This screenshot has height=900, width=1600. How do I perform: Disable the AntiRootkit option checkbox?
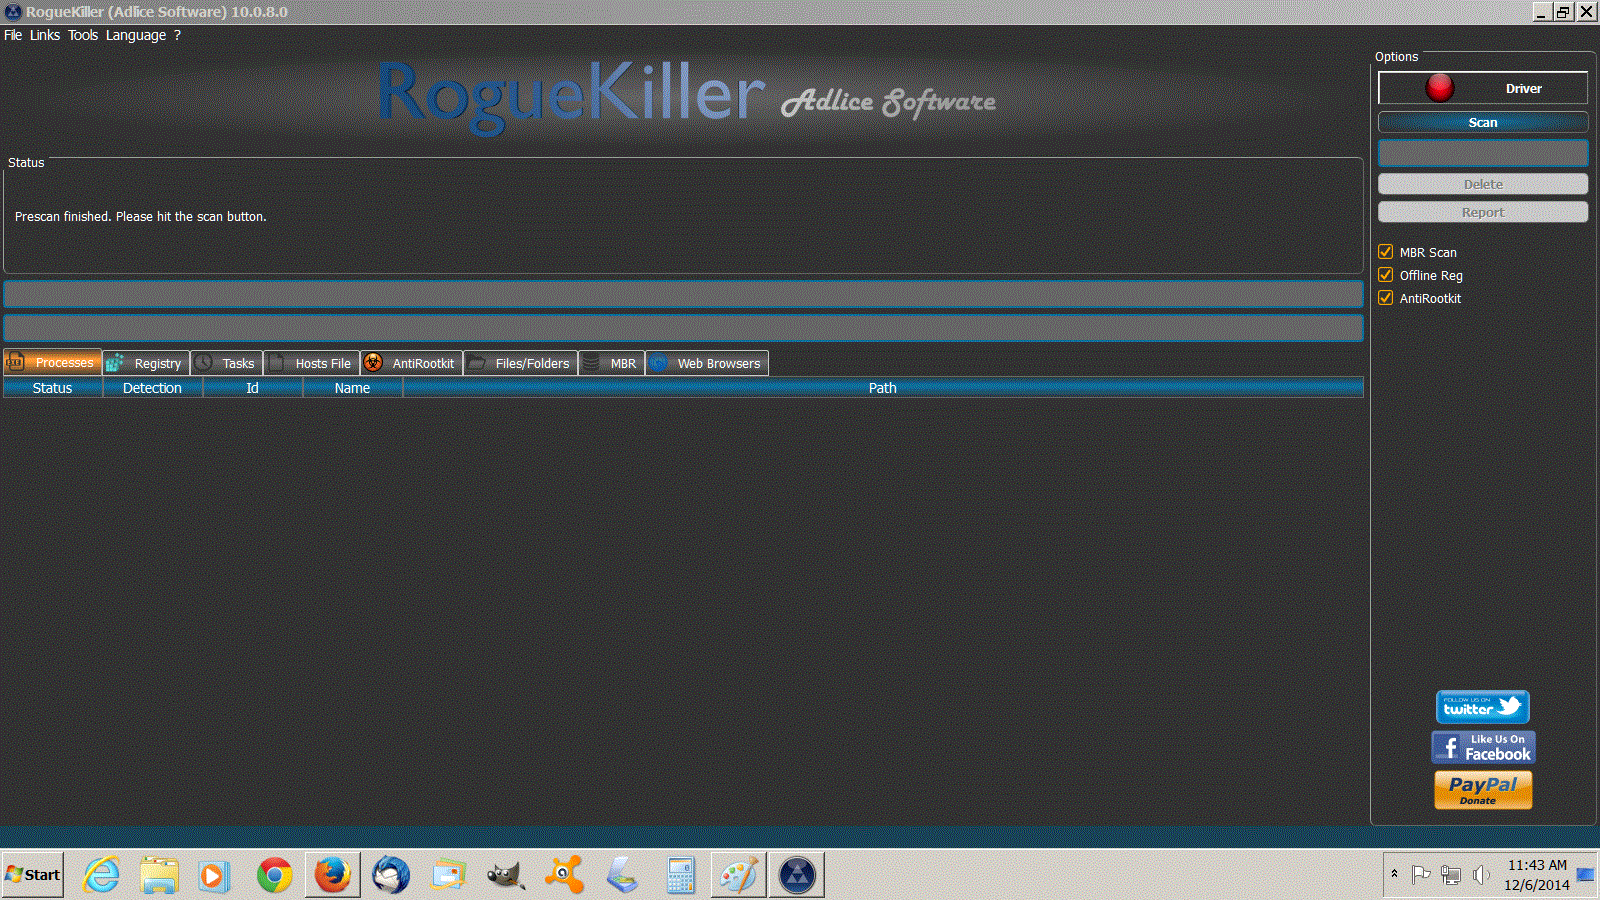pos(1386,298)
